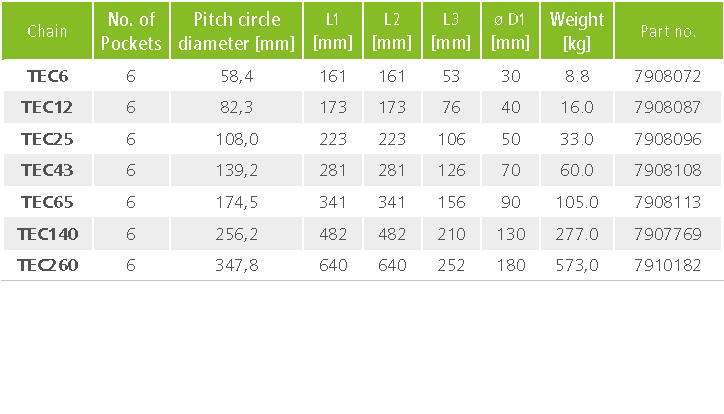Screen dimensions: 724x414
Task: Click the TEC43 chain name
Action: pos(47,170)
